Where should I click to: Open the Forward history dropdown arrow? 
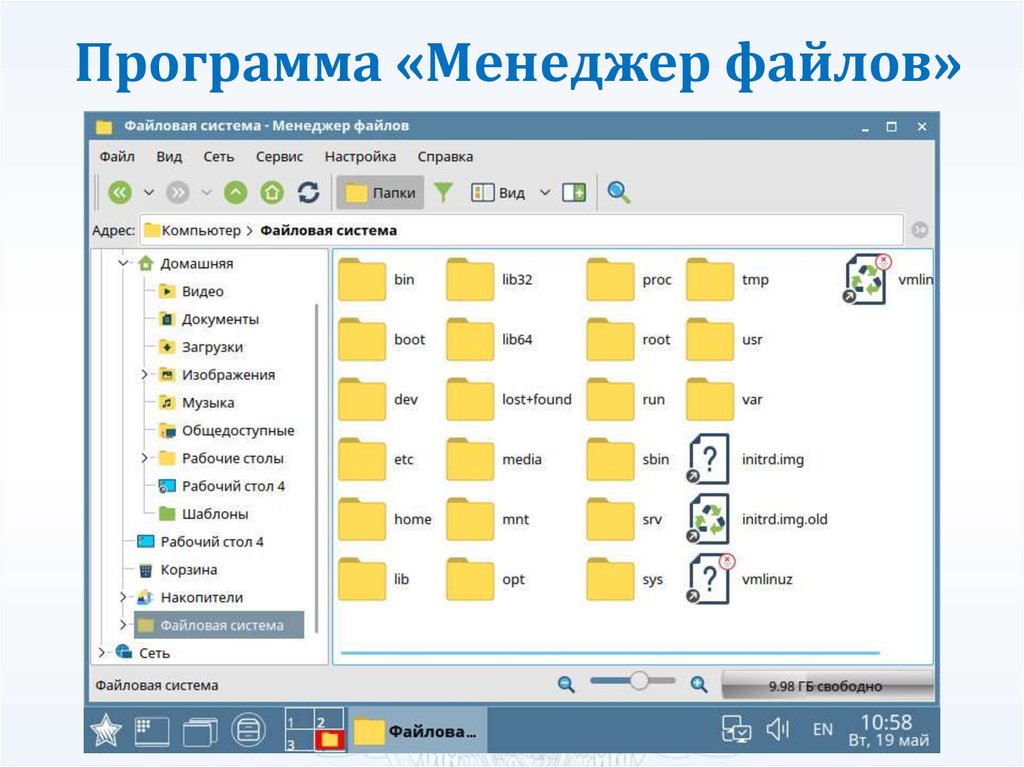click(206, 193)
